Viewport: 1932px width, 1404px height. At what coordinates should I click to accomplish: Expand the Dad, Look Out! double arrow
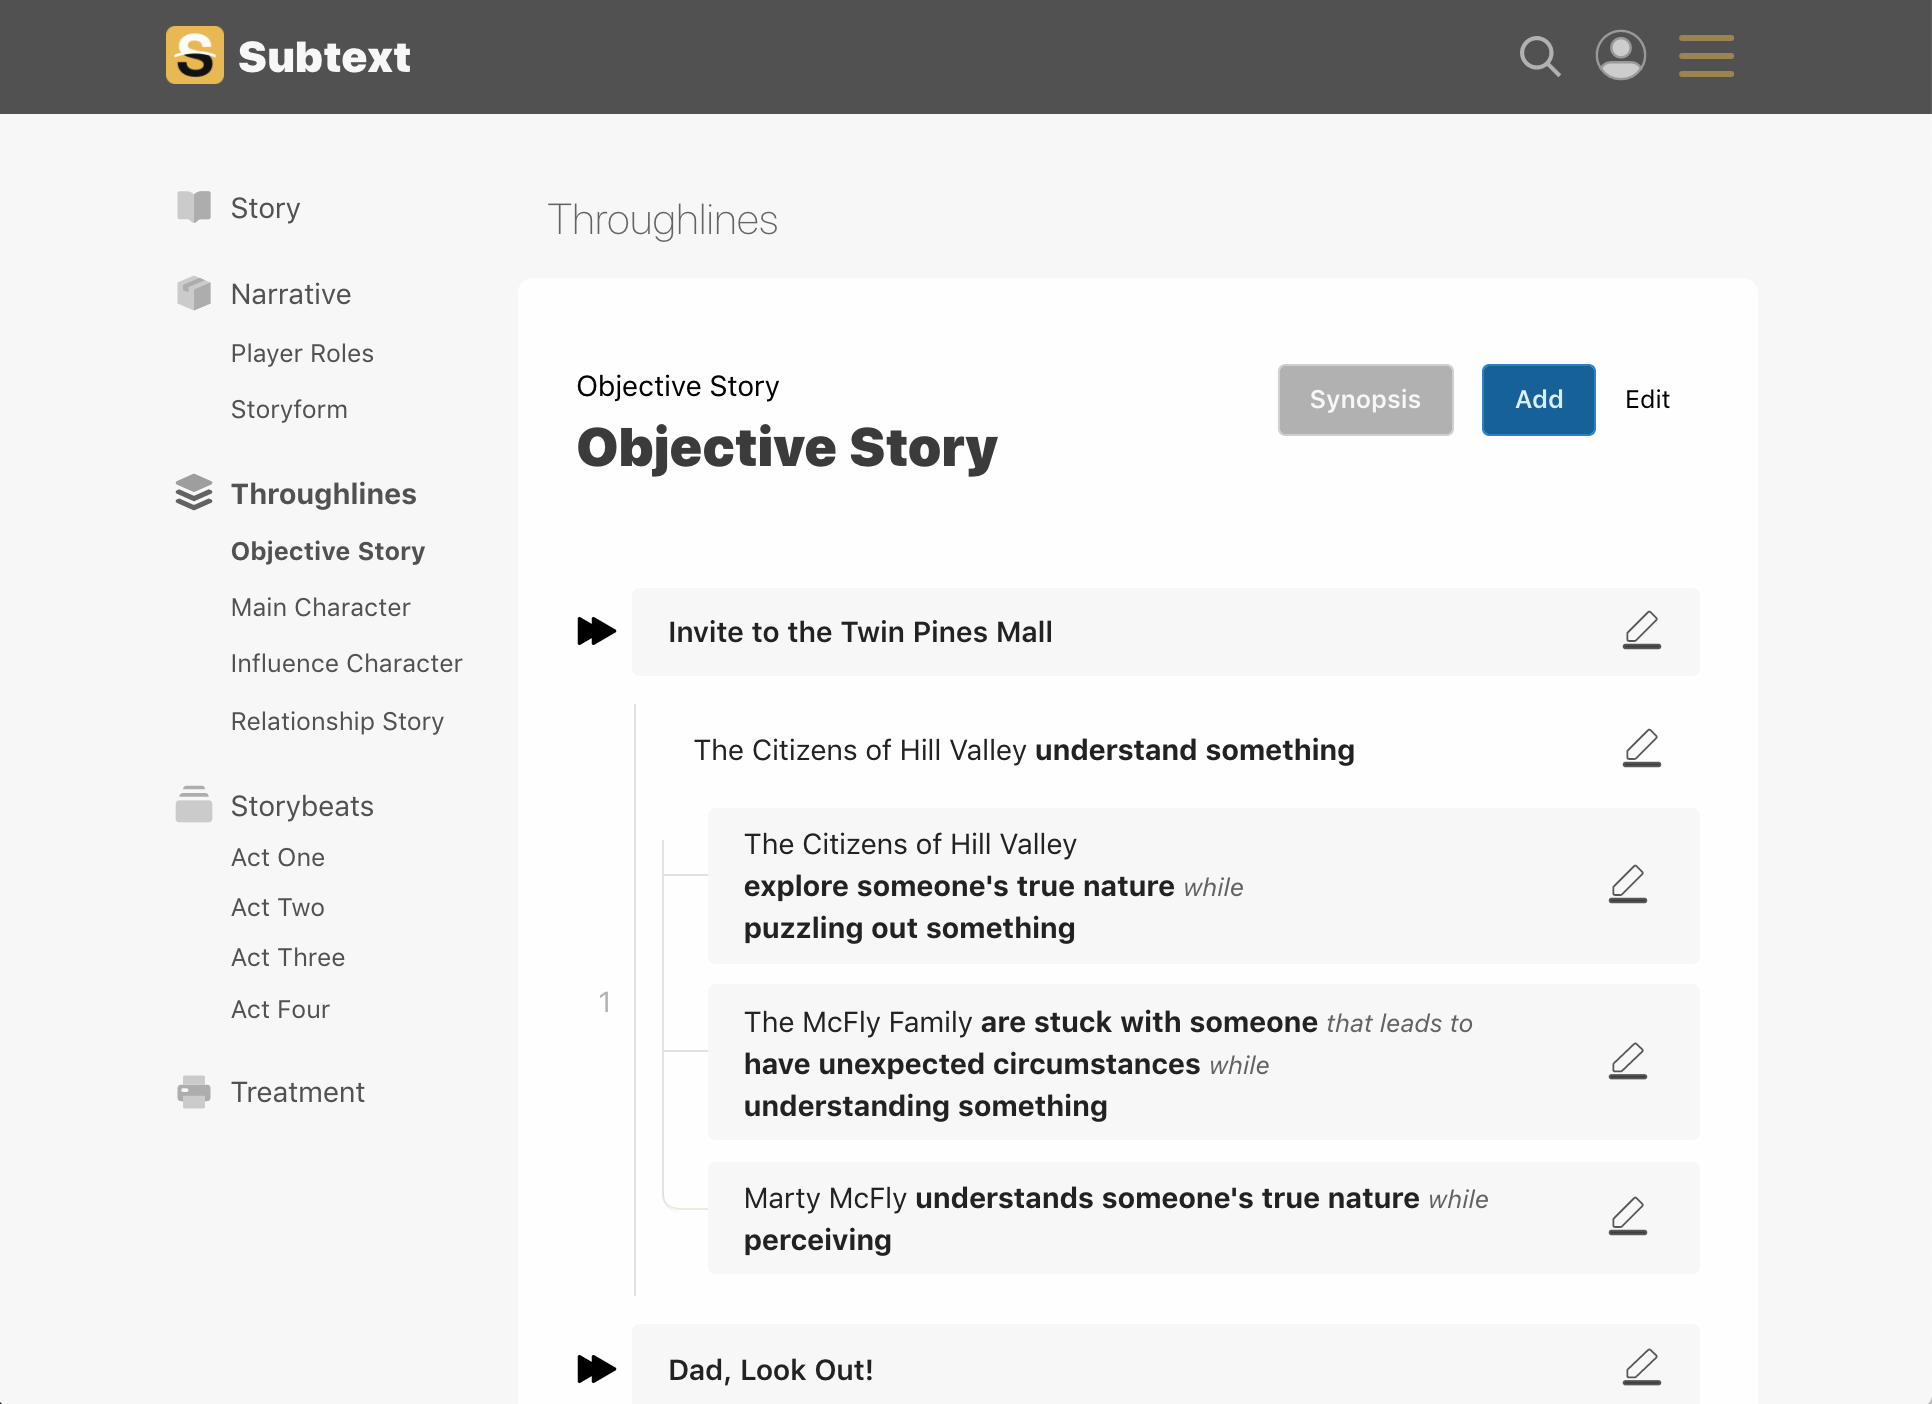click(597, 1369)
